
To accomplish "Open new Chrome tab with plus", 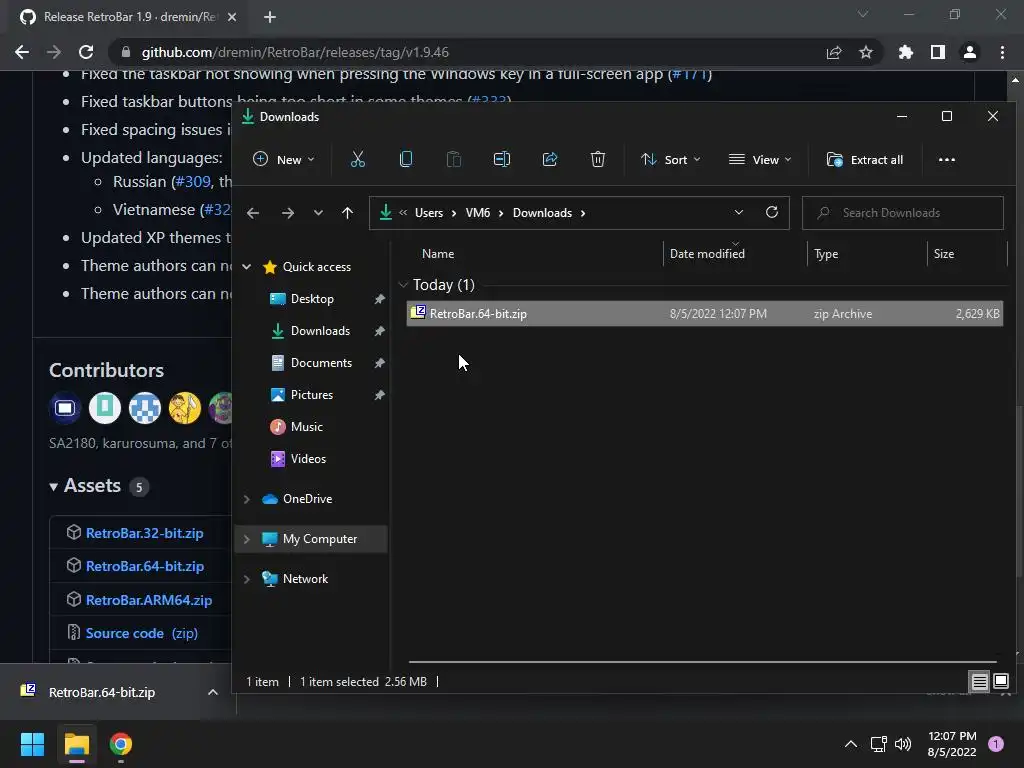I will pyautogui.click(x=270, y=17).
